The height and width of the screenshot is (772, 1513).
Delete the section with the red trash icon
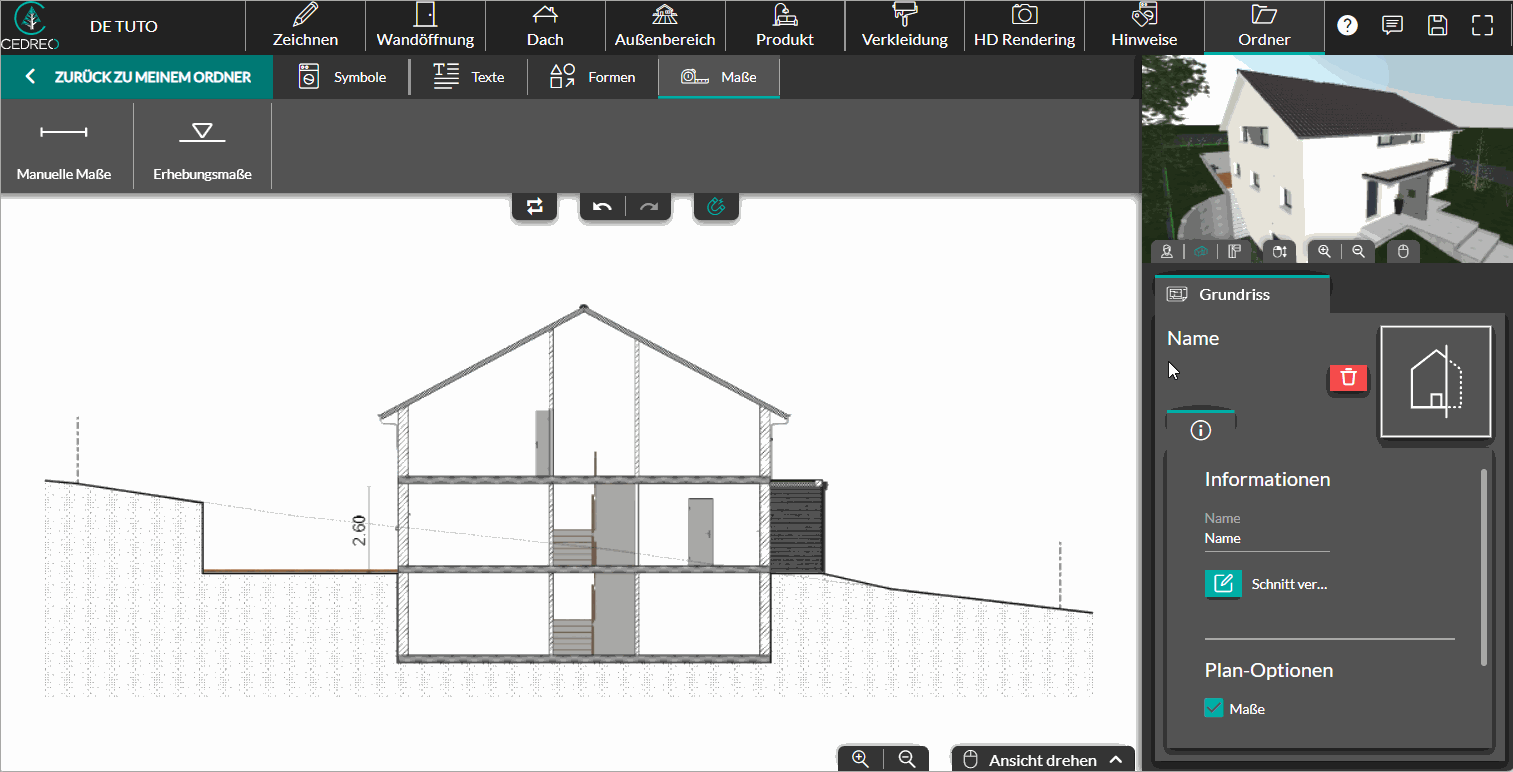pyautogui.click(x=1348, y=377)
